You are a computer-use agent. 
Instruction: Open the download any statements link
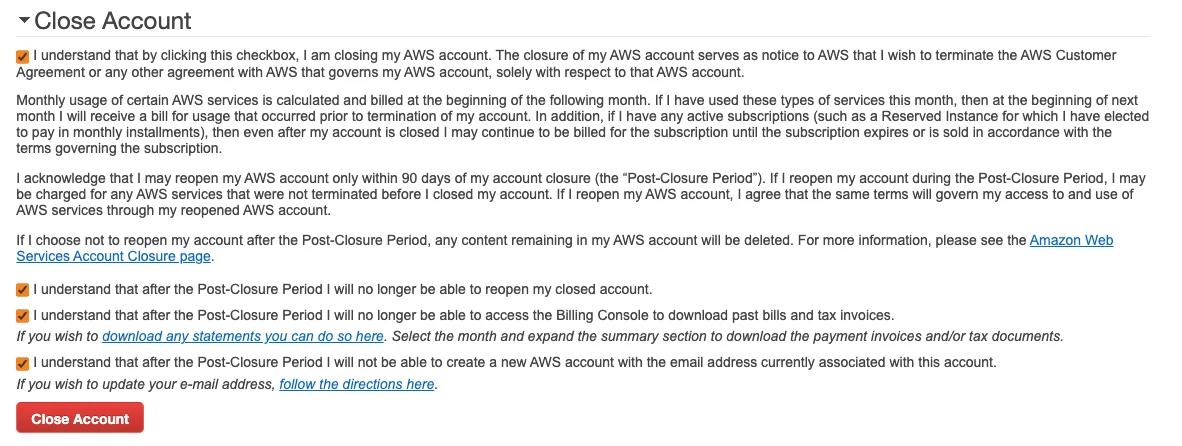coord(242,336)
